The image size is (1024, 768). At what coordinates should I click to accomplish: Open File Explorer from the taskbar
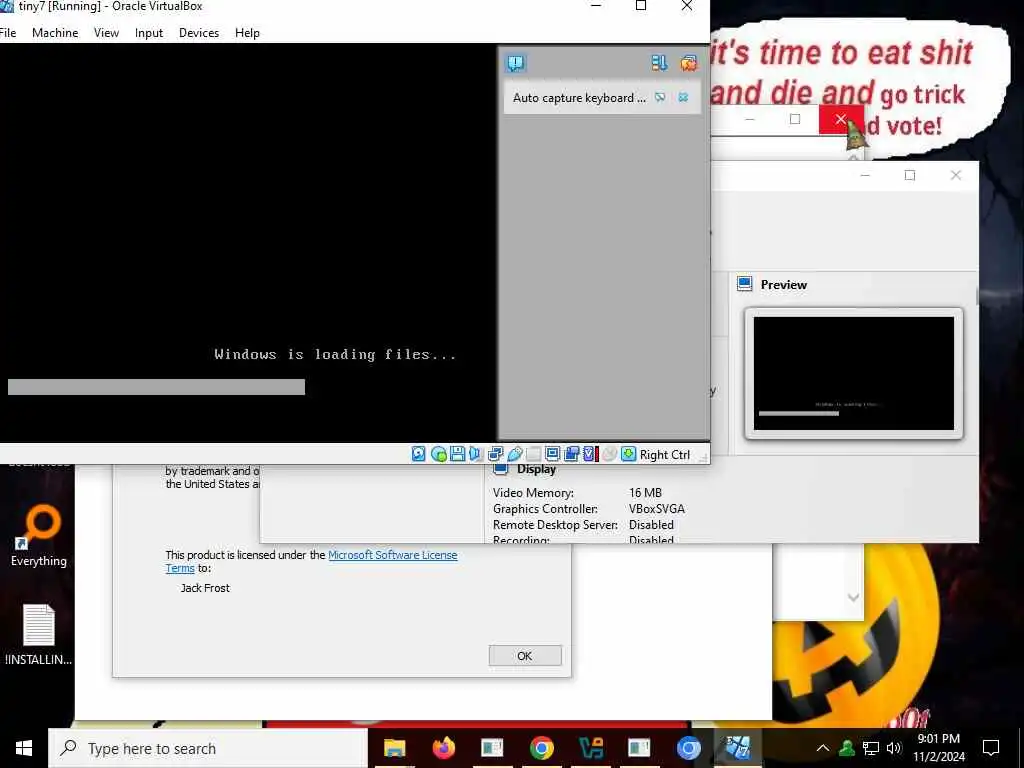(394, 748)
